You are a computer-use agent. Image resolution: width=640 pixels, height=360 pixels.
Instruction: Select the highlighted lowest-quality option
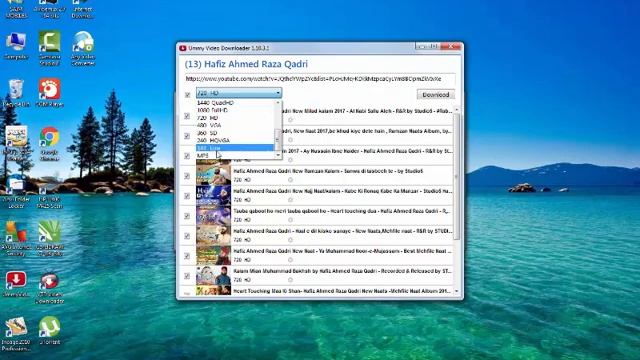coord(235,148)
